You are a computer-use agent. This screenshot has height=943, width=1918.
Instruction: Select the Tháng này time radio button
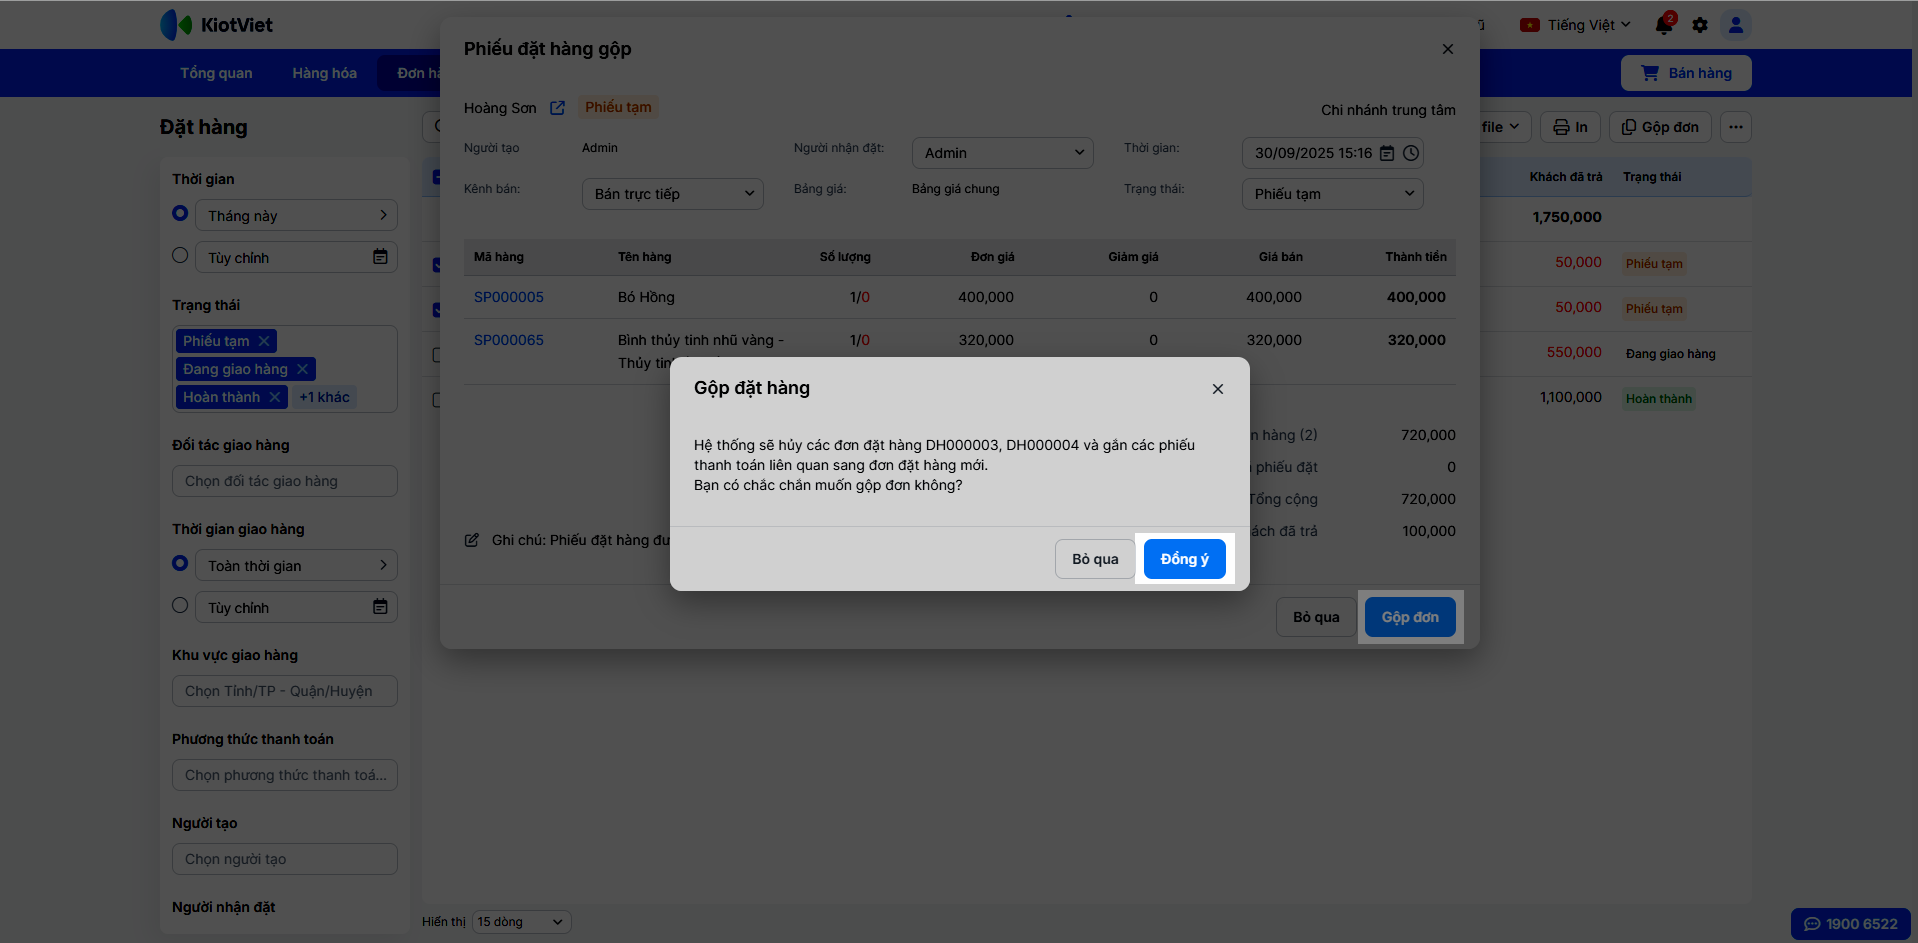[180, 214]
